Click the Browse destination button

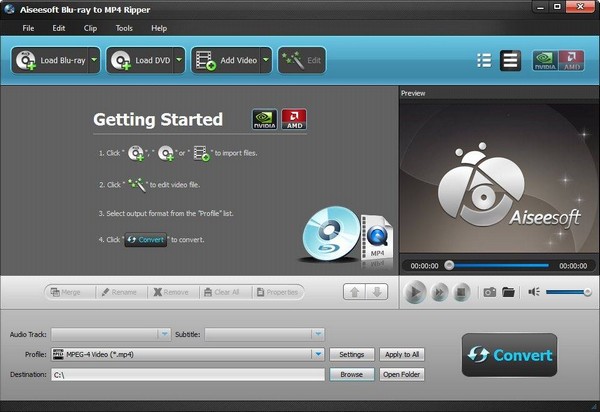click(x=351, y=375)
